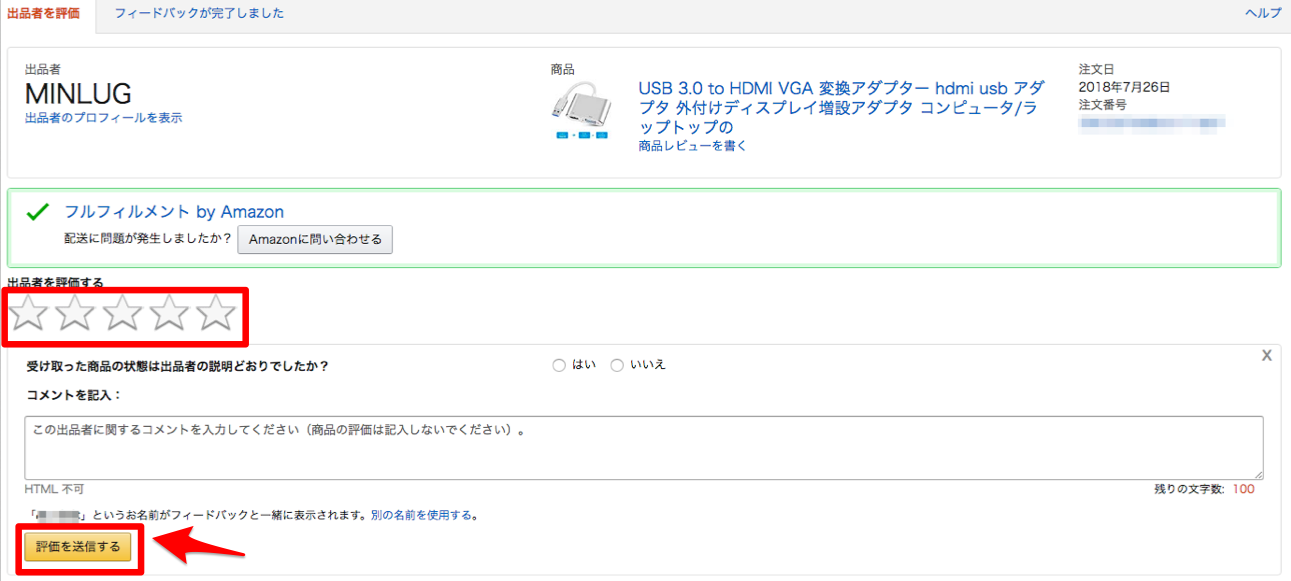Open the USB 3.0 to HDMI product page
Screen dimensions: 1291x581
pos(840,88)
